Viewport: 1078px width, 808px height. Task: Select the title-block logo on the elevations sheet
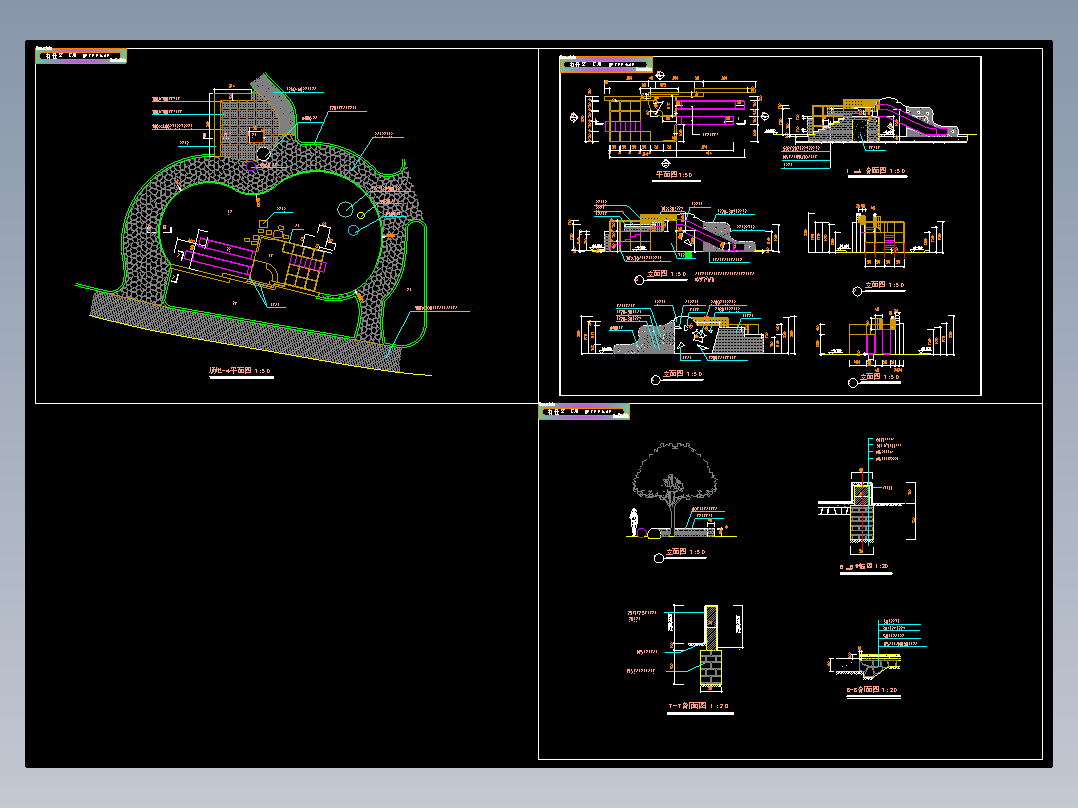coord(606,65)
